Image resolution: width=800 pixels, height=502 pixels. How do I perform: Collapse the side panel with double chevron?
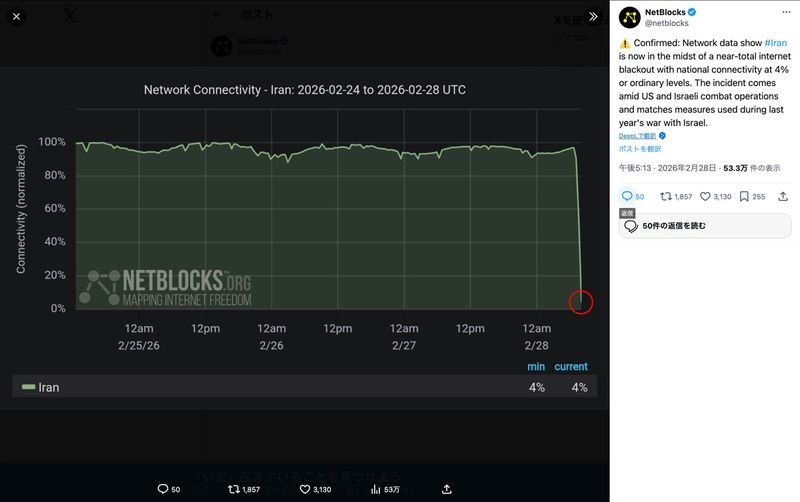592,16
